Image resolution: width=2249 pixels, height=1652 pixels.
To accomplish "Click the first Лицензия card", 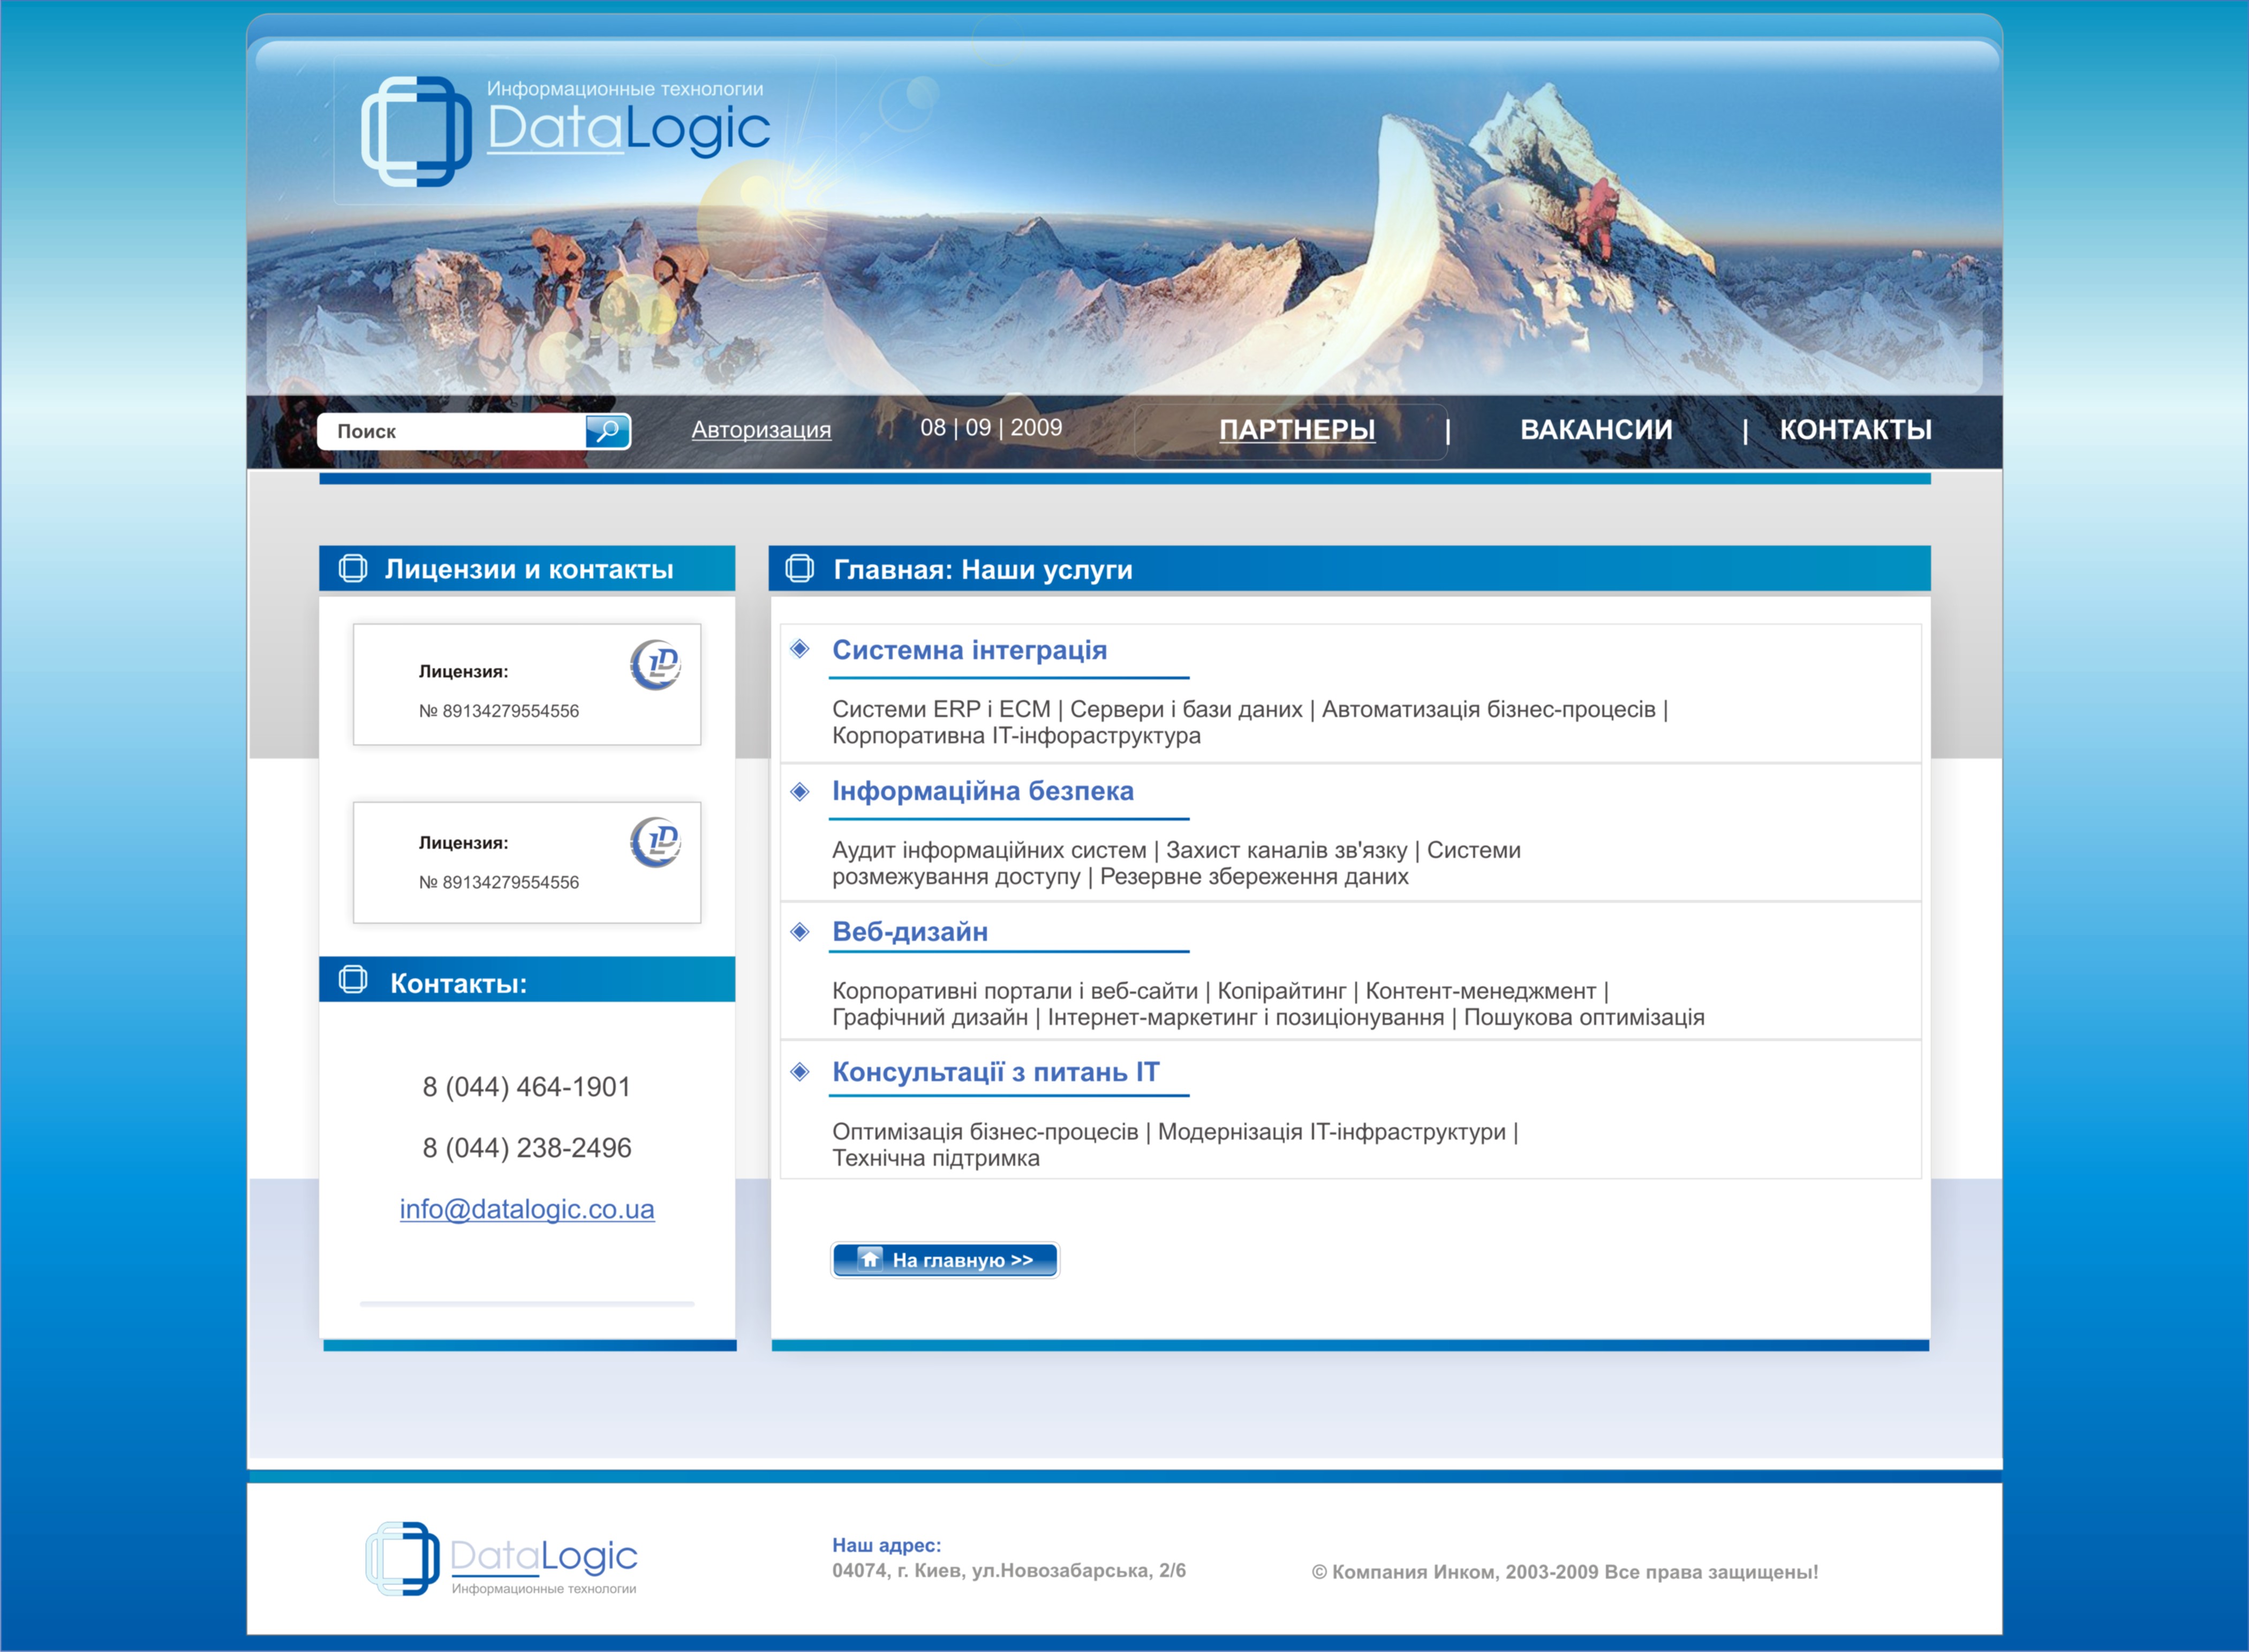I will (x=526, y=685).
